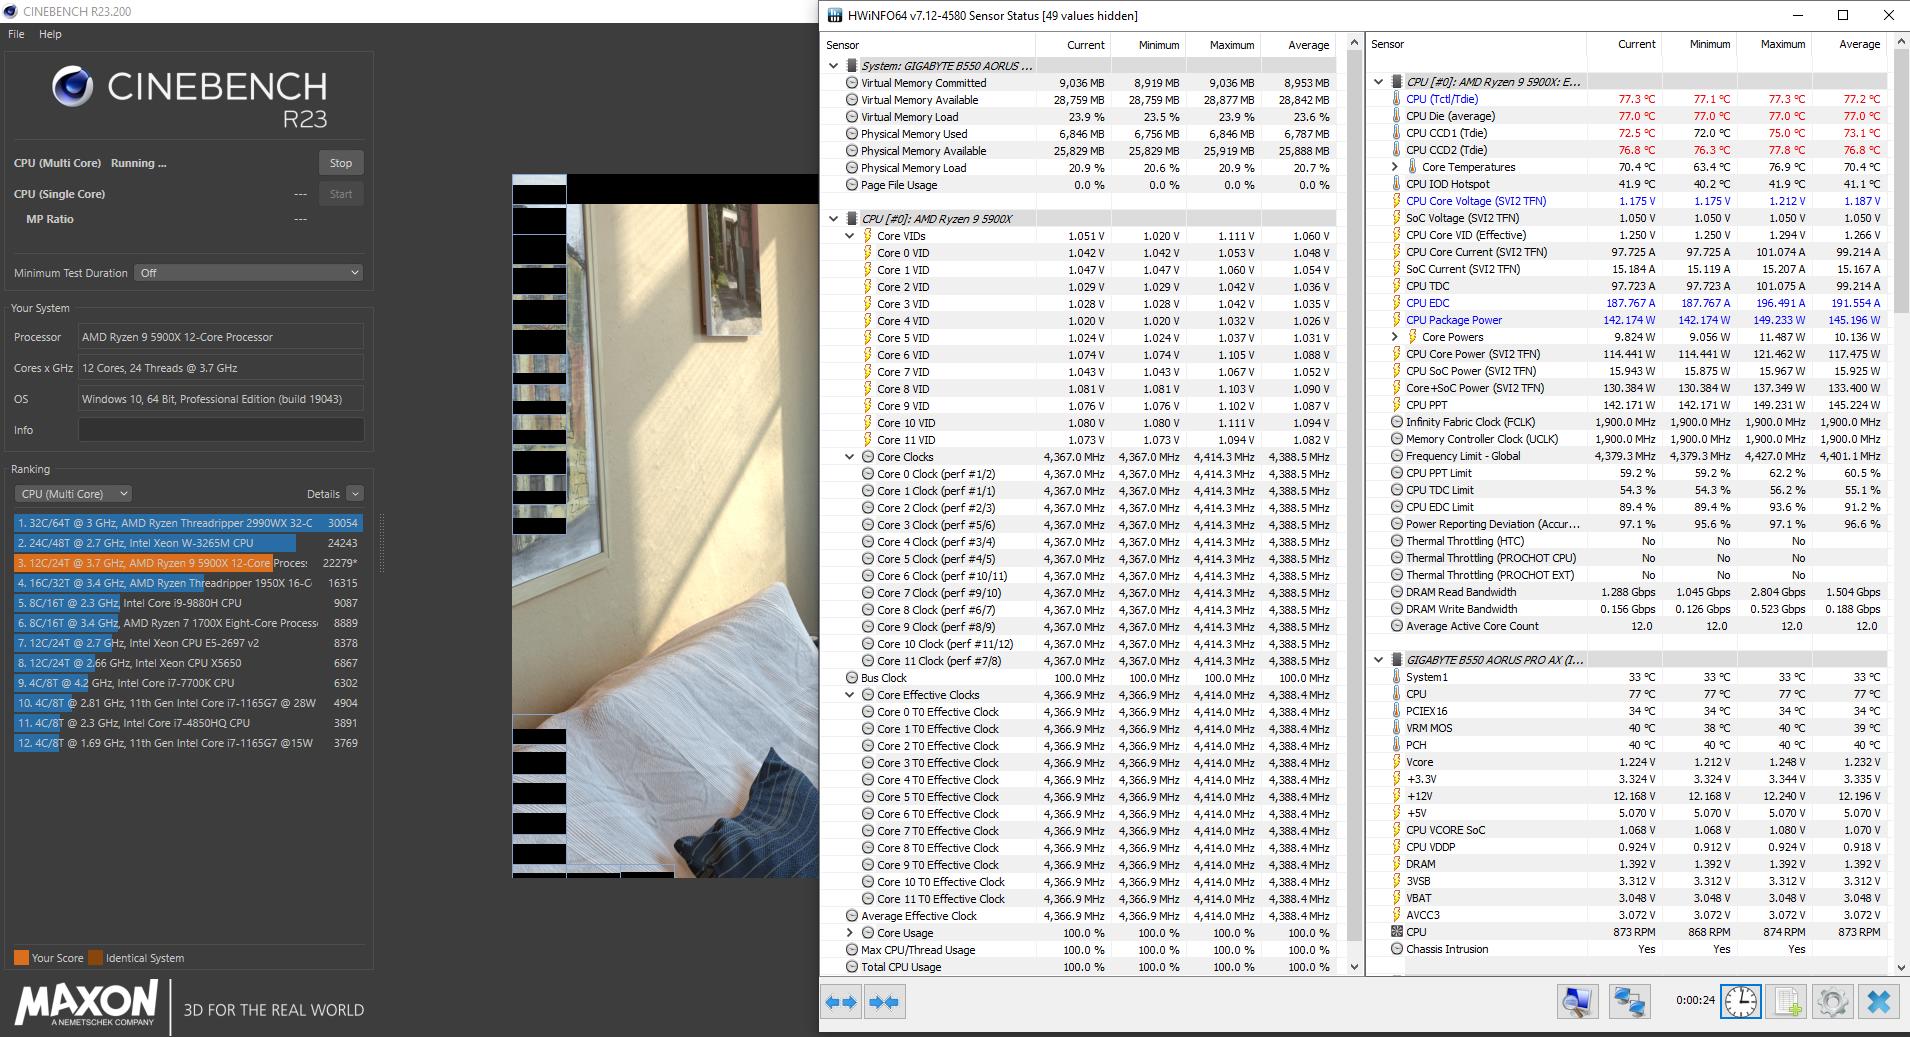Click the right sensor pane scroll-down arrow
The width and height of the screenshot is (1910, 1037).
click(x=1901, y=967)
